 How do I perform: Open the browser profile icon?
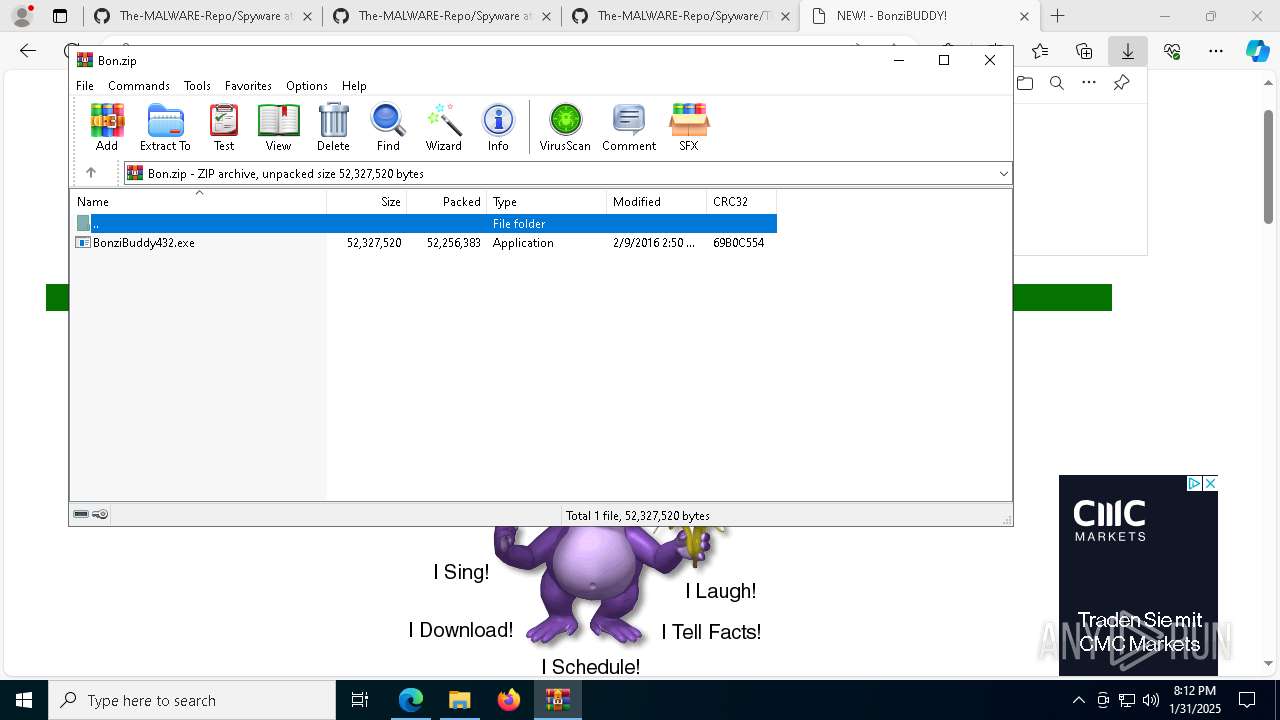click(x=22, y=16)
